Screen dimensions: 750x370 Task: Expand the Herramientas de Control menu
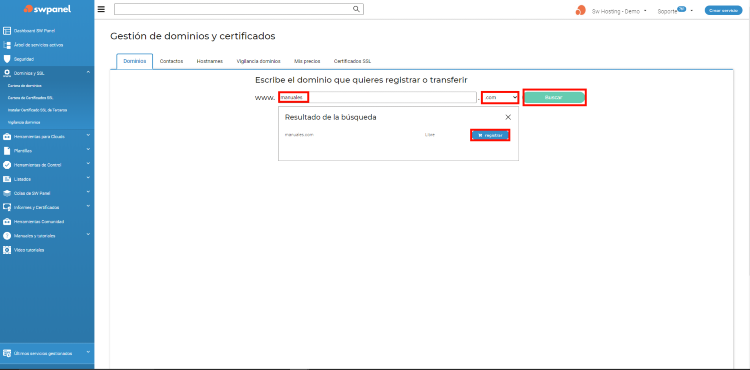tap(88, 164)
